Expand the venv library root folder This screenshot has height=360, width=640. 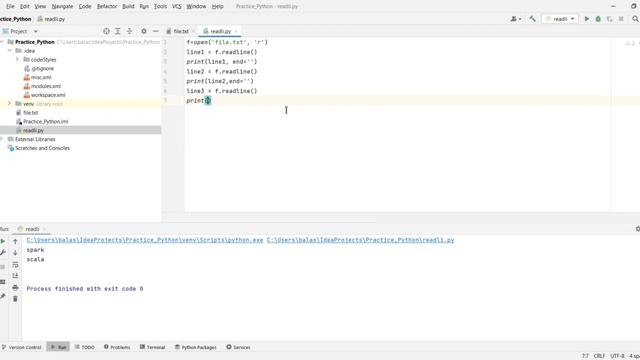point(9,104)
